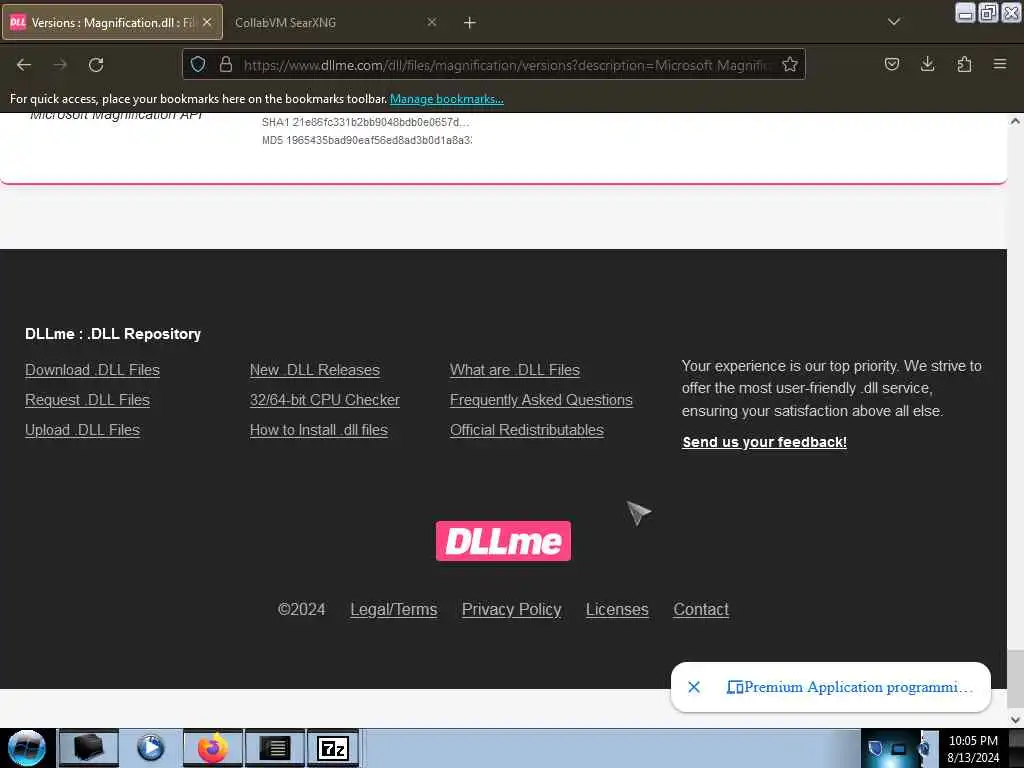Click the DLLme pink logo

[x=504, y=541]
